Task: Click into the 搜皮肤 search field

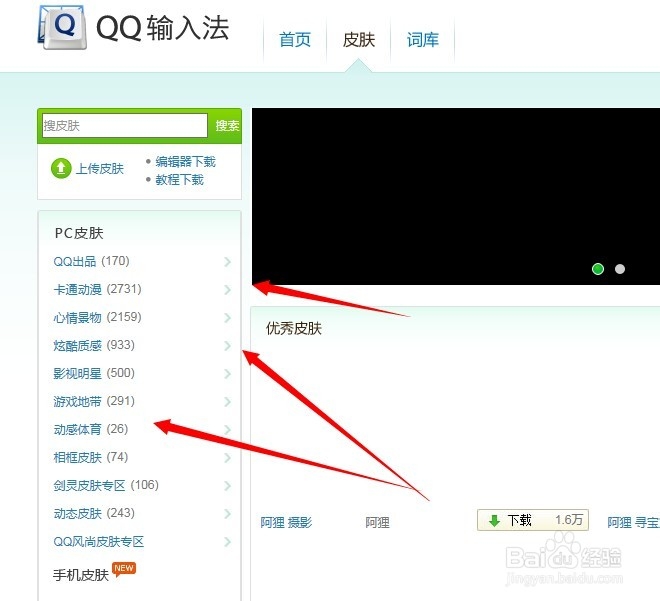Action: tap(125, 125)
